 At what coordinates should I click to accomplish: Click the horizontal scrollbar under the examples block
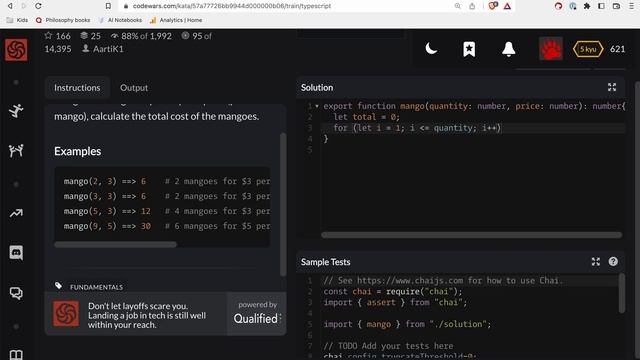[116, 244]
